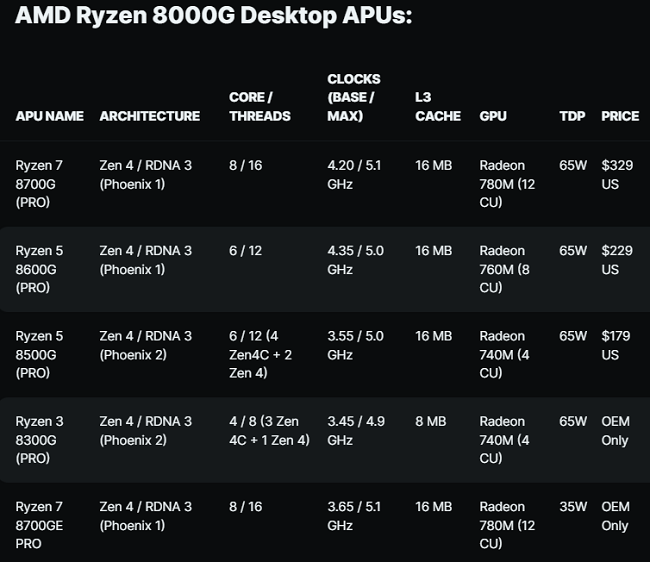The height and width of the screenshot is (562, 650).
Task: Click the 6 / 12 (4 Zen4C + 2 Zen 4) cell
Action: point(260,354)
